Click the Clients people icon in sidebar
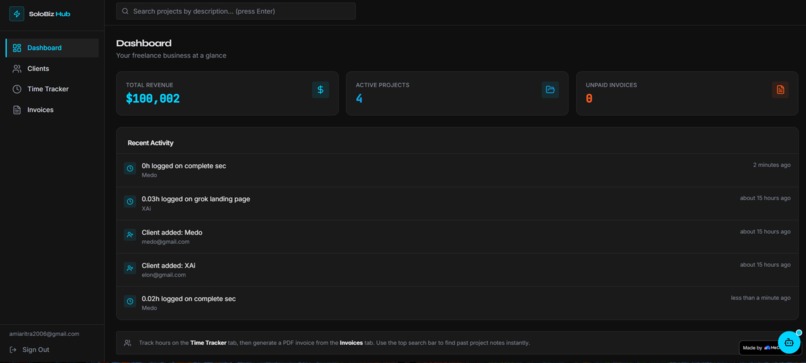This screenshot has width=806, height=363. (x=16, y=68)
